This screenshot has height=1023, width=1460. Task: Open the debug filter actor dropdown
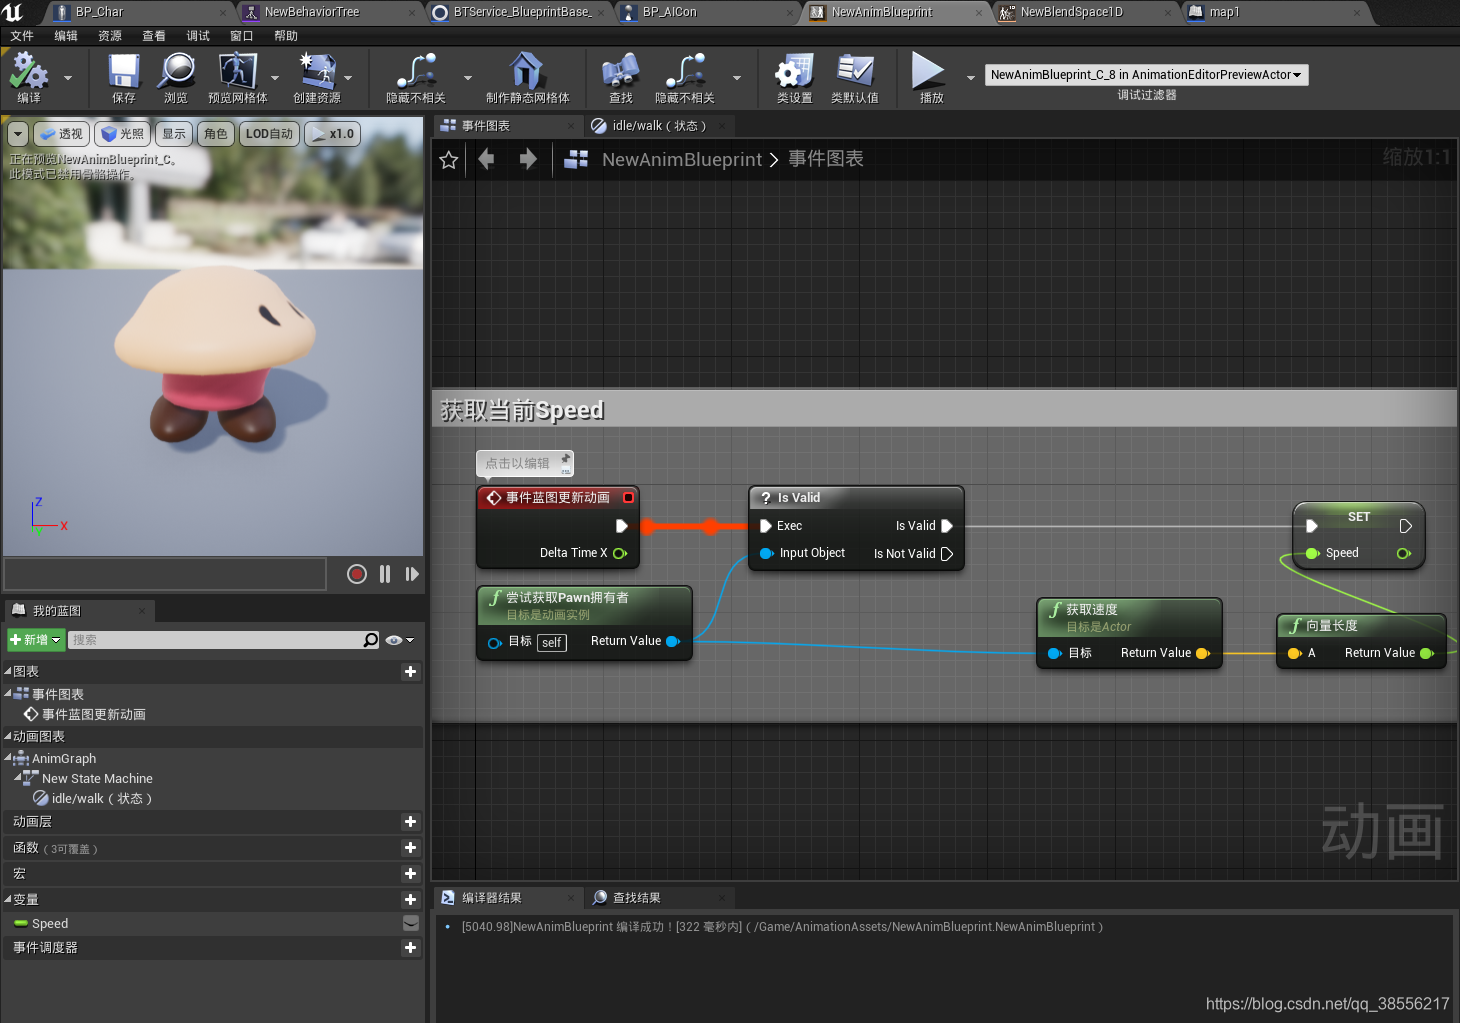tap(1146, 75)
